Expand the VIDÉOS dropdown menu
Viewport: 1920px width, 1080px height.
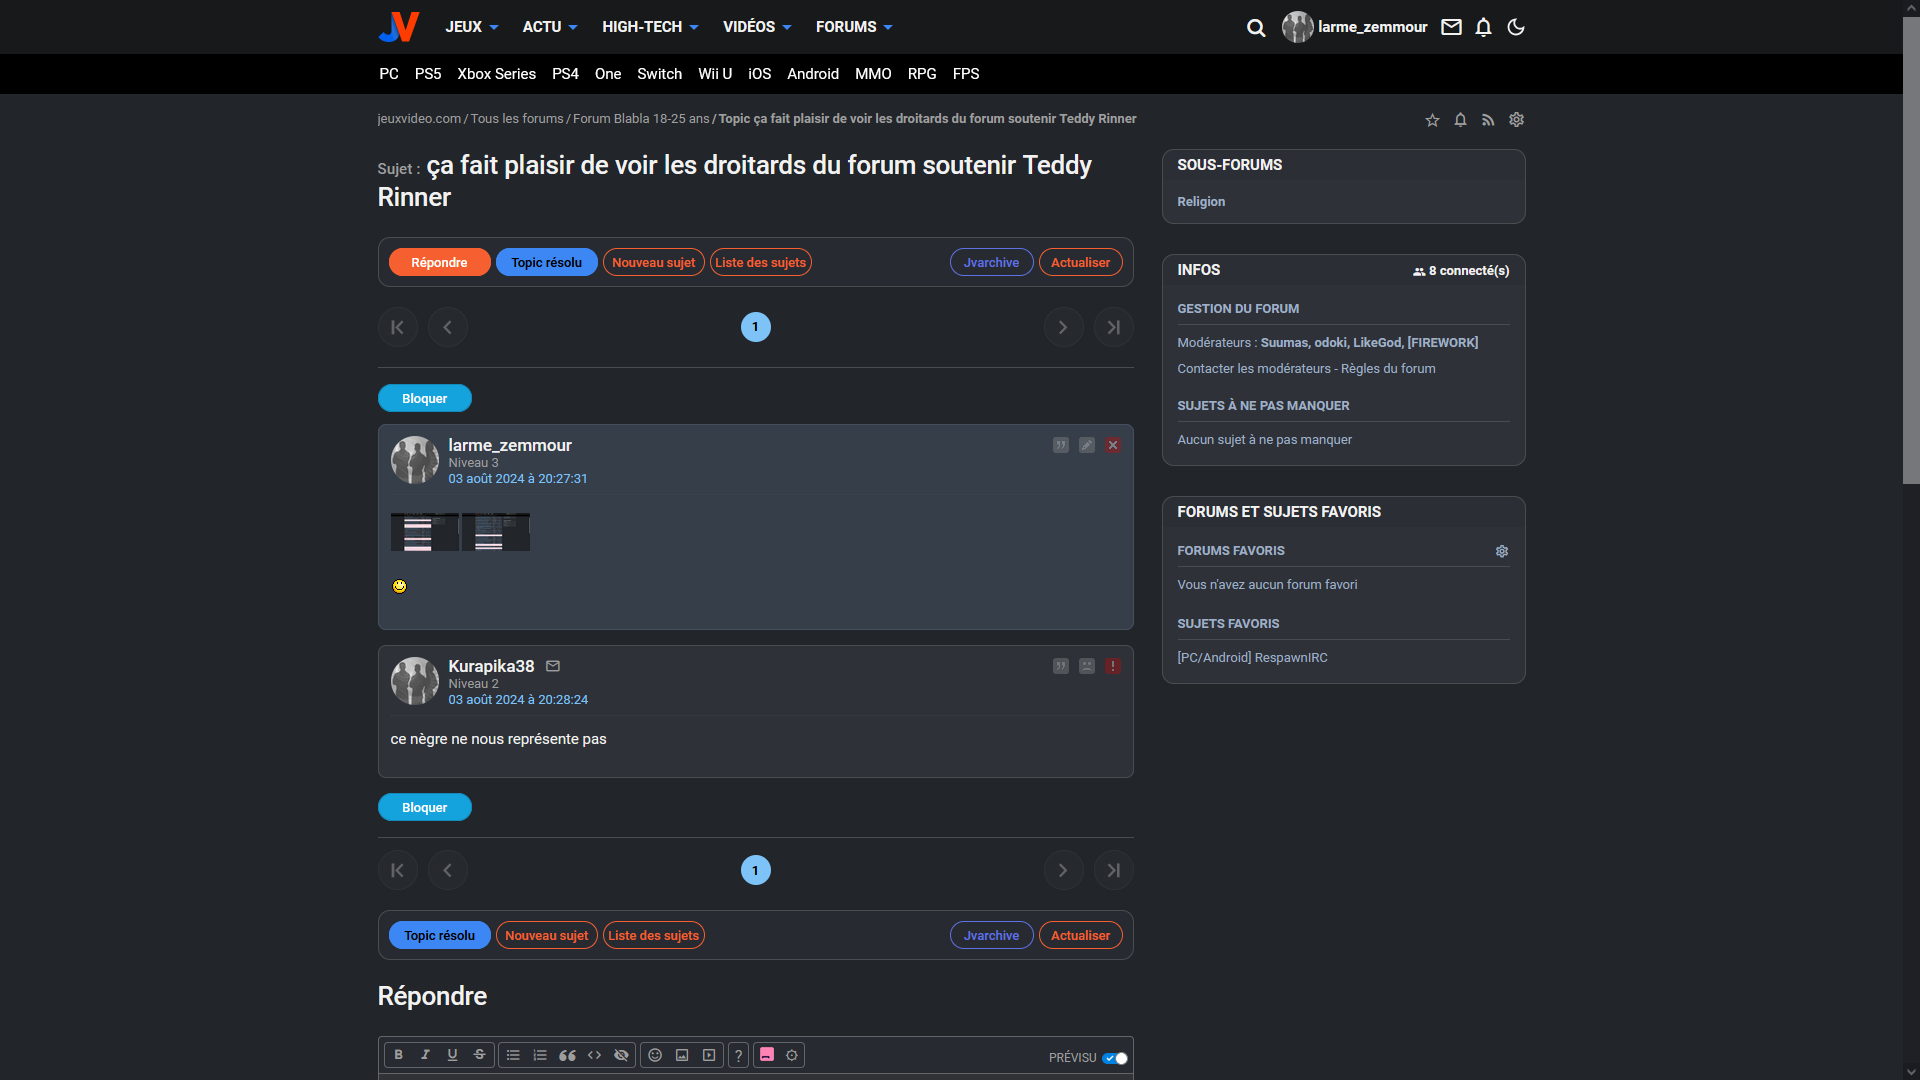tap(757, 27)
